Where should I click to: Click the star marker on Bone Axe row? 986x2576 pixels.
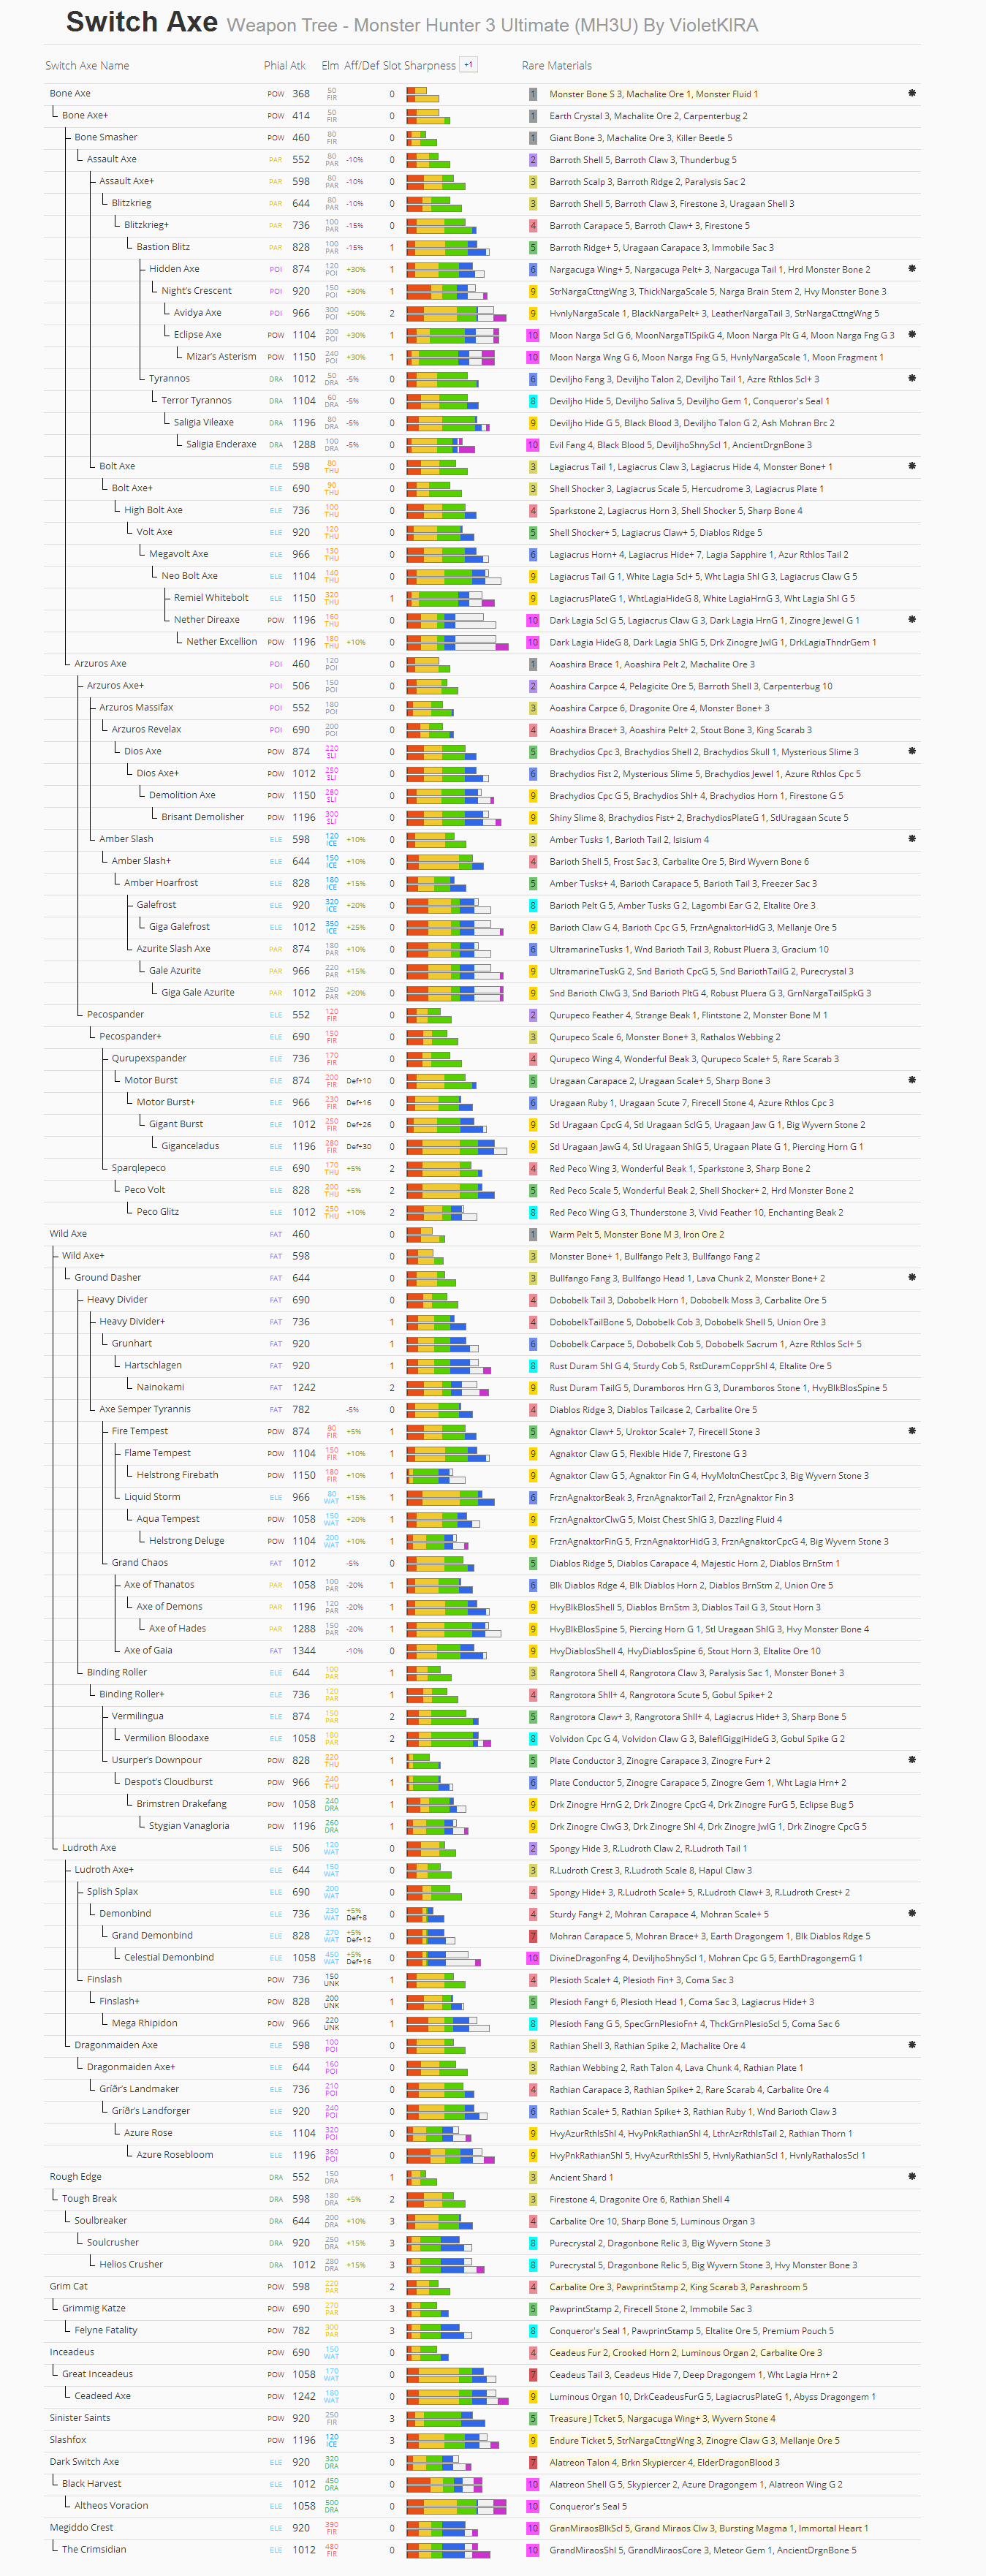click(912, 93)
